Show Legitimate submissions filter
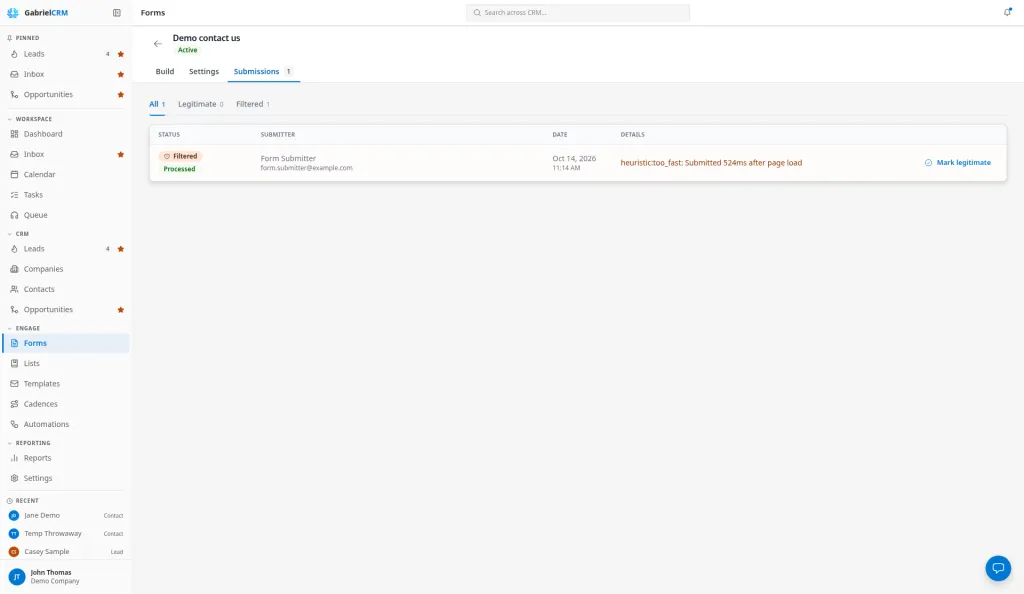Image resolution: width=1024 pixels, height=594 pixels. pyautogui.click(x=200, y=104)
